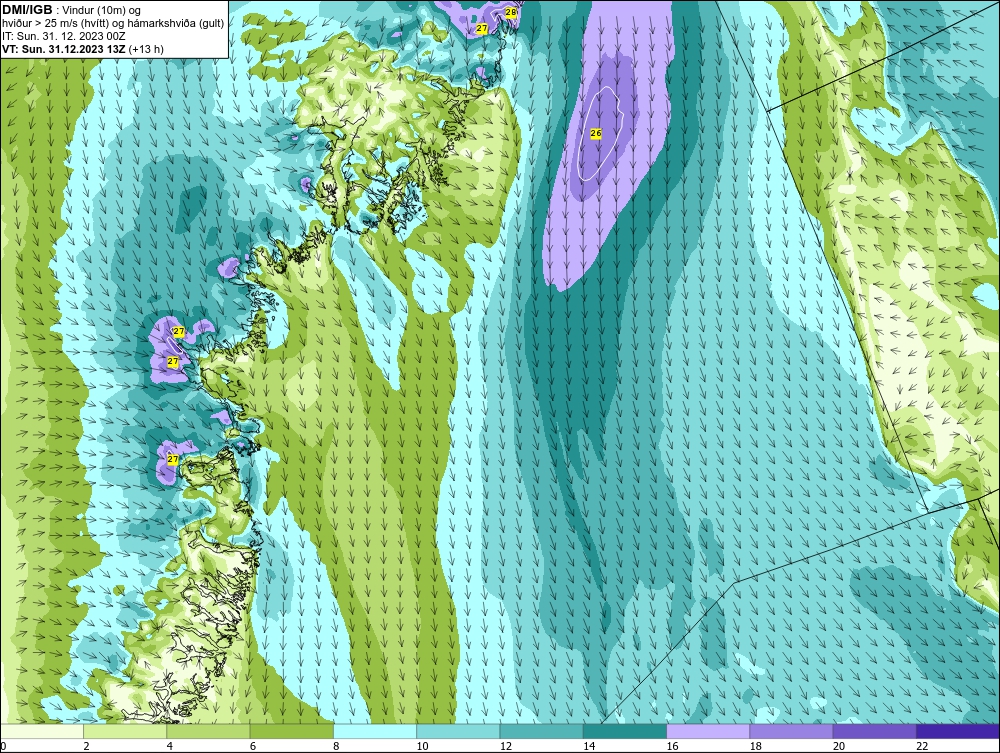Viewport: 1000px width, 753px height.
Task: Click the 'Vindur (10m) og' header text
Action: [103, 10]
